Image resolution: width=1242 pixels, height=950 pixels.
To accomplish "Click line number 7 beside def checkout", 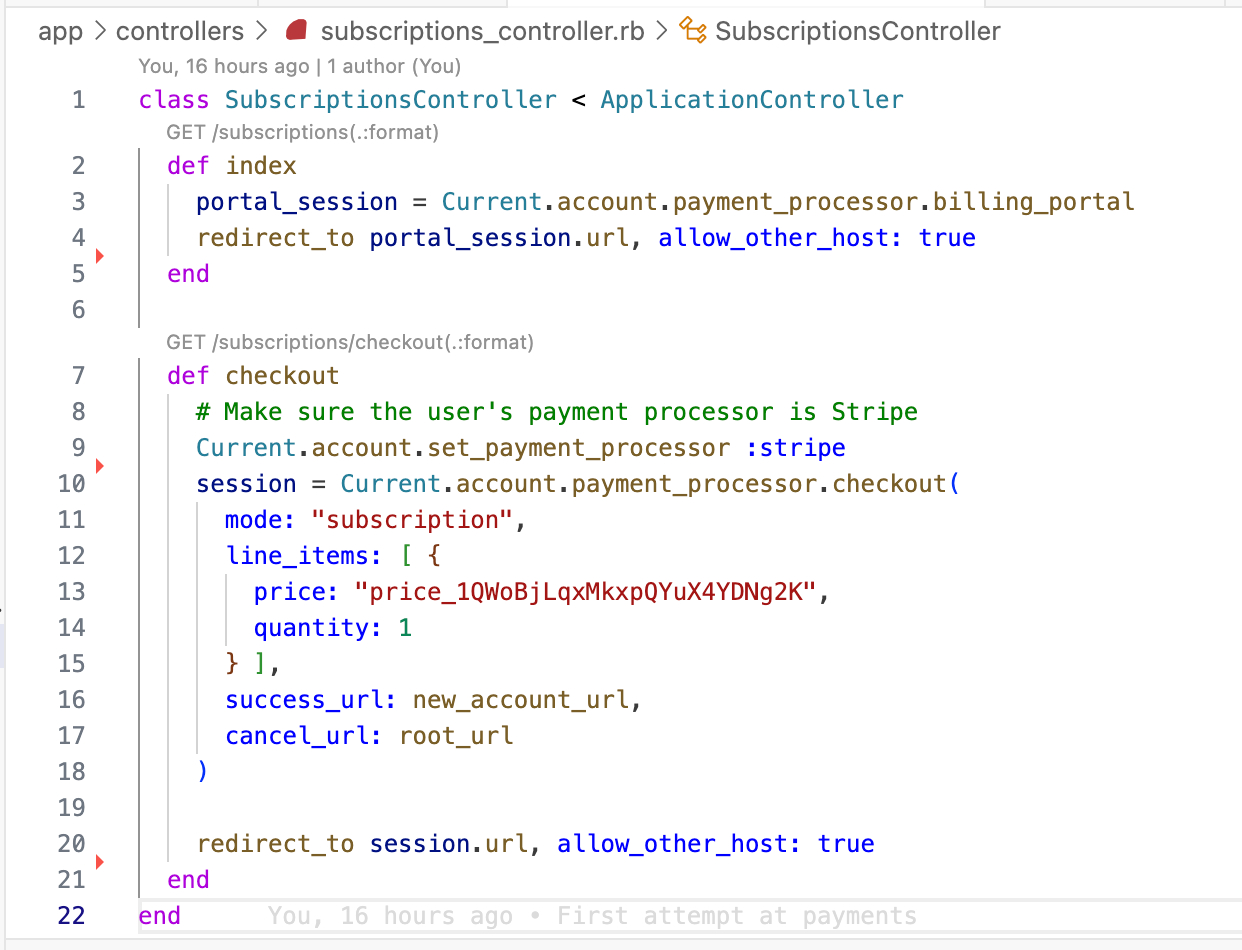I will click(x=79, y=376).
